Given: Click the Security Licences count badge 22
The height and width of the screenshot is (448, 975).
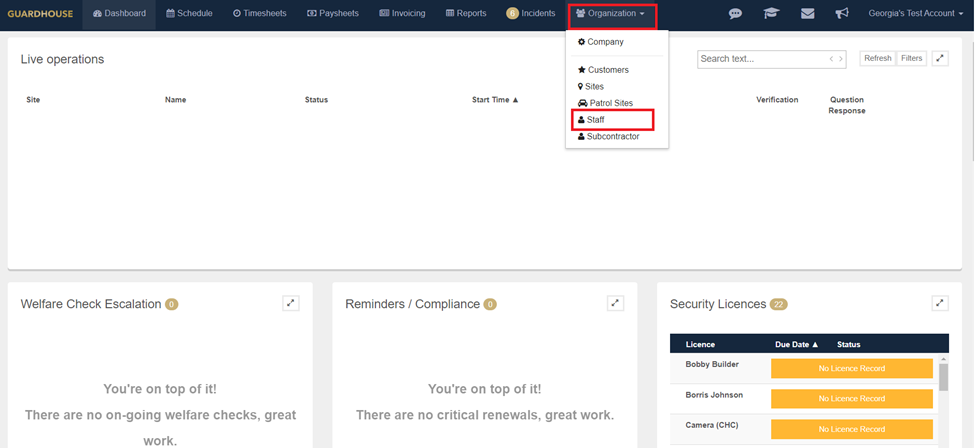Looking at the screenshot, I should [x=779, y=304].
